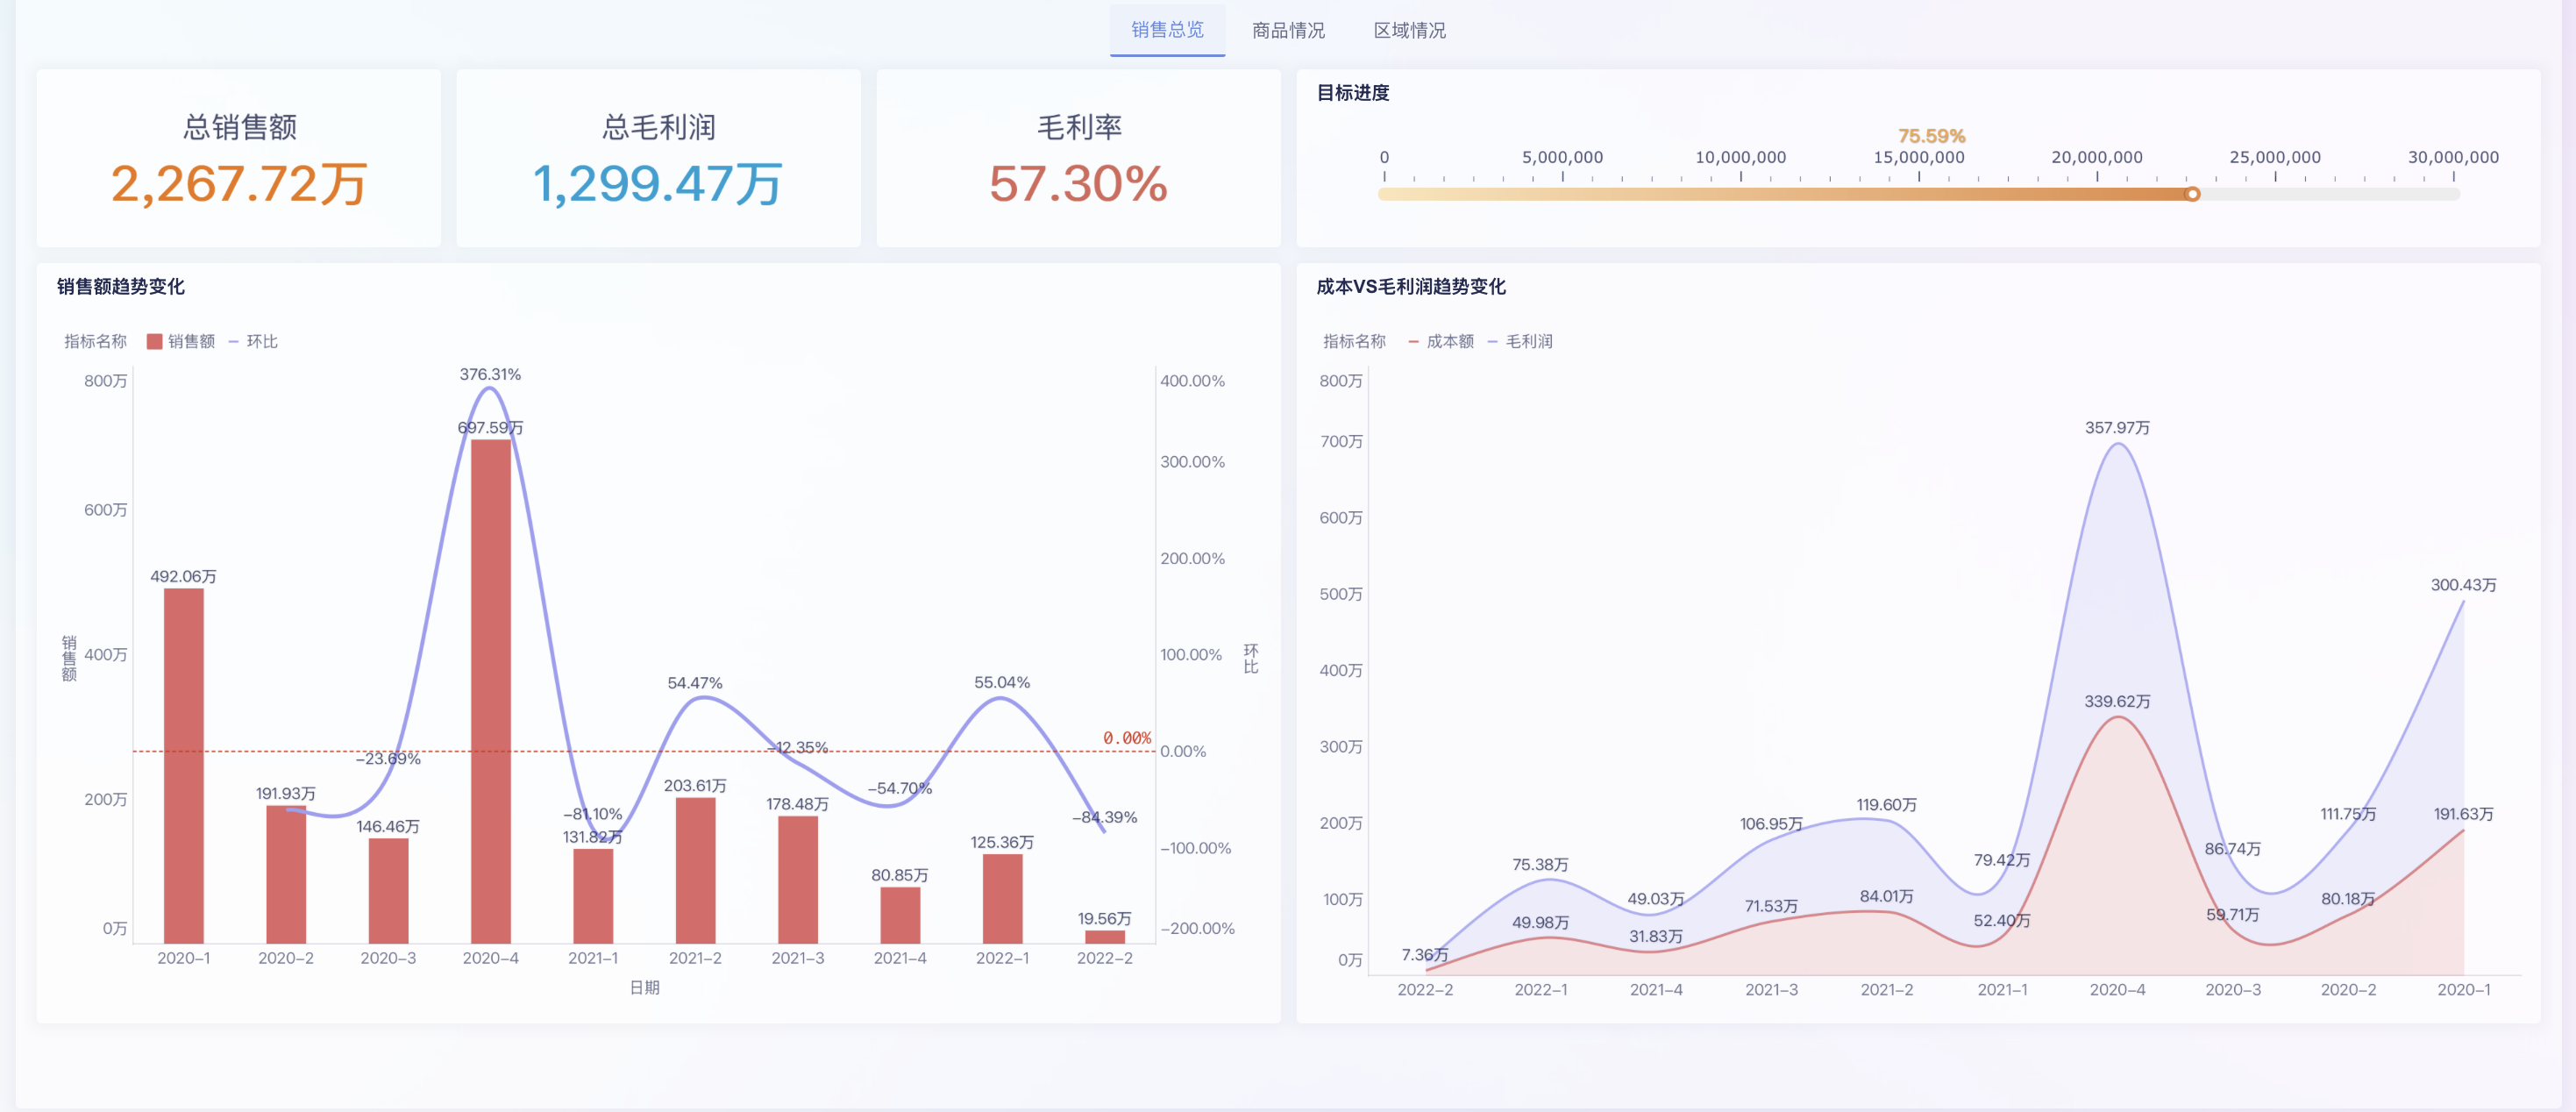Select the 总销售额 KPI card
This screenshot has height=1112, width=2576.
point(239,158)
